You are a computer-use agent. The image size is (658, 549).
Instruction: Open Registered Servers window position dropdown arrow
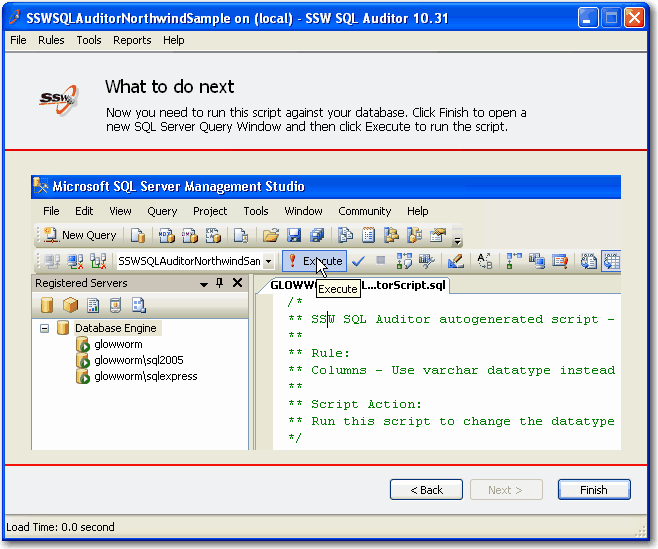point(204,284)
